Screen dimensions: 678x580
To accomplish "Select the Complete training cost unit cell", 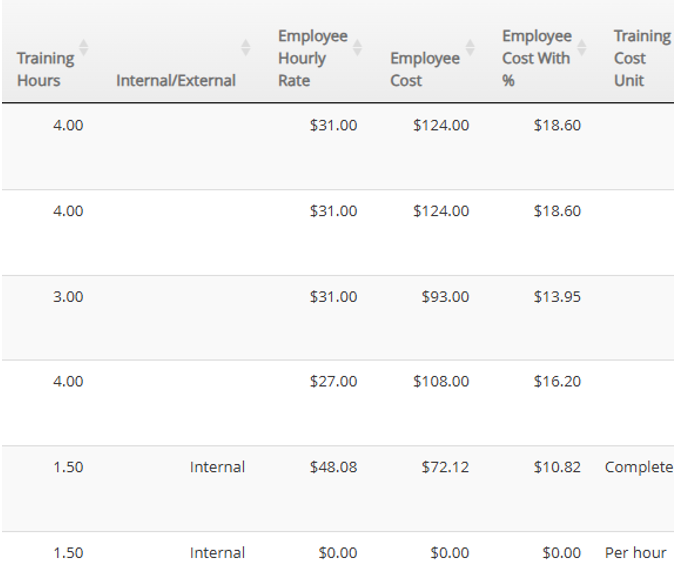I will (x=639, y=467).
